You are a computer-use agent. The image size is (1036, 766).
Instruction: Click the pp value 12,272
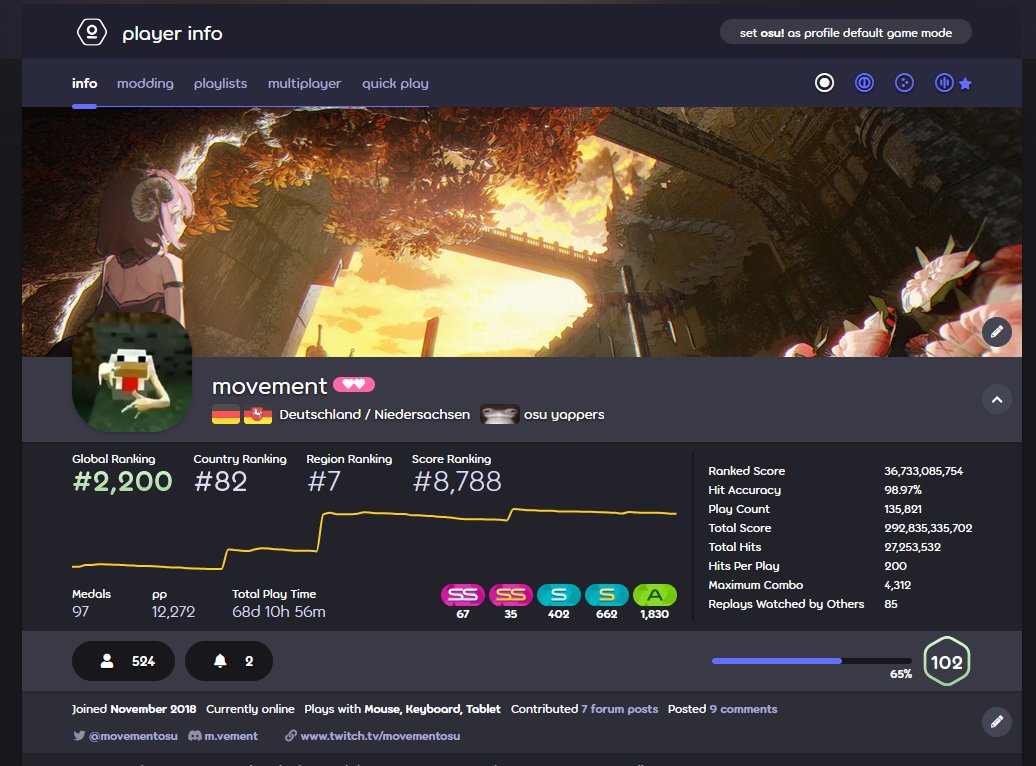click(x=174, y=611)
